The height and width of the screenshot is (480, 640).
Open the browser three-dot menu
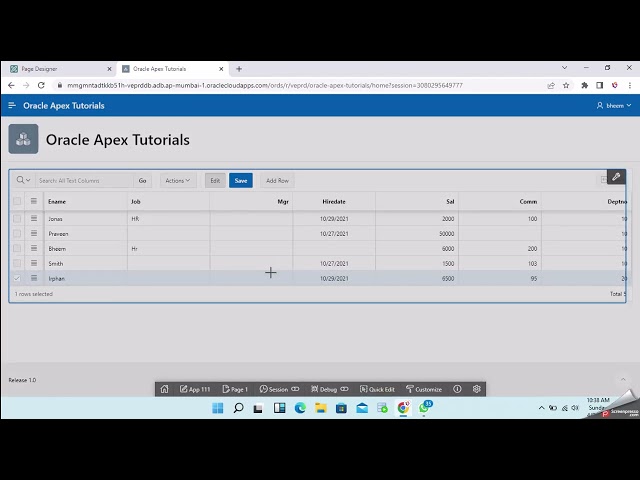pyautogui.click(x=630, y=85)
